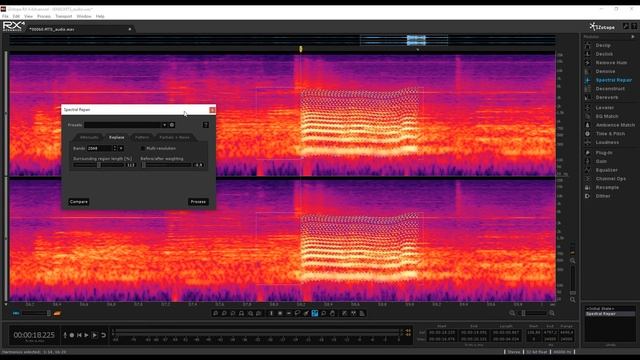The width and height of the screenshot is (640, 360).
Task: Open the Ambience Match module
Action: coord(615,125)
